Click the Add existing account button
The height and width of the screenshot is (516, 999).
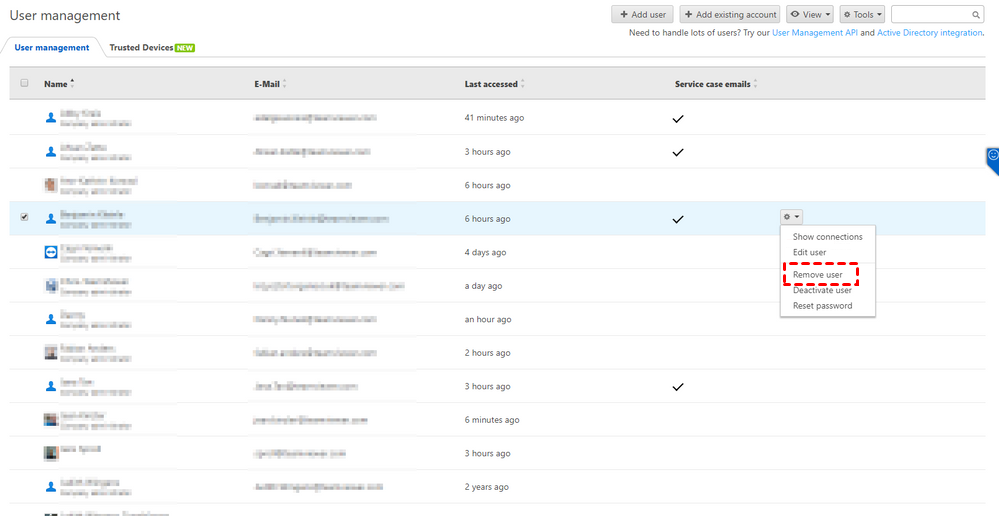tap(730, 15)
